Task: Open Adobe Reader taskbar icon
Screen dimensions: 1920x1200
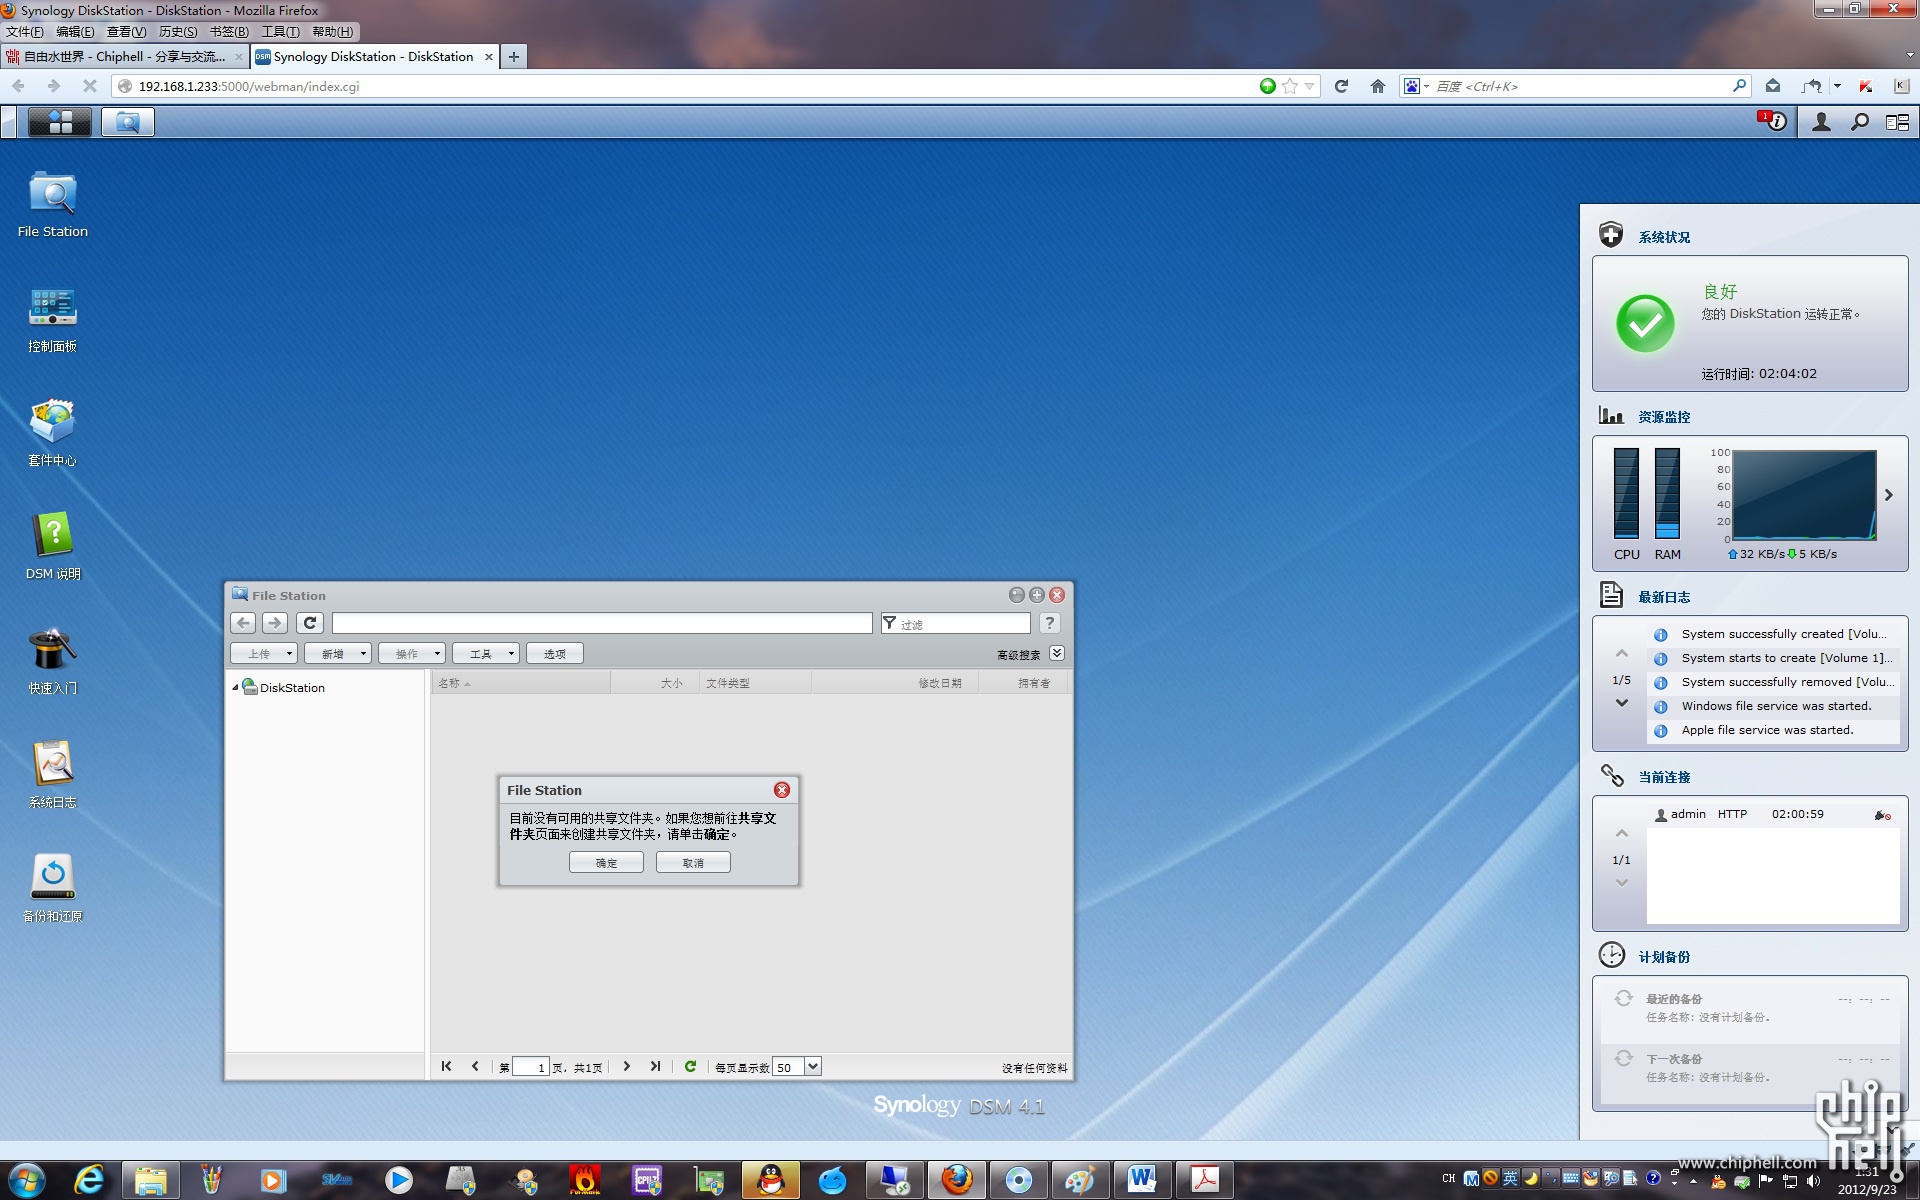Action: [x=1204, y=1180]
